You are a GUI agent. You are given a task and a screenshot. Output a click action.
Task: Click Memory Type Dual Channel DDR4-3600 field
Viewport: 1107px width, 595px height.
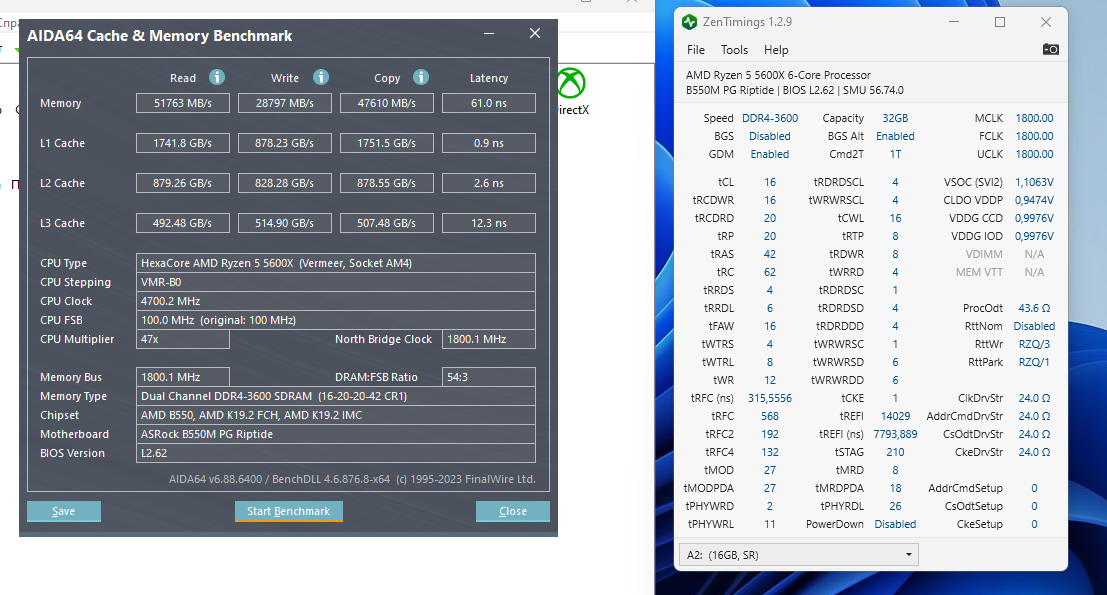coord(335,397)
